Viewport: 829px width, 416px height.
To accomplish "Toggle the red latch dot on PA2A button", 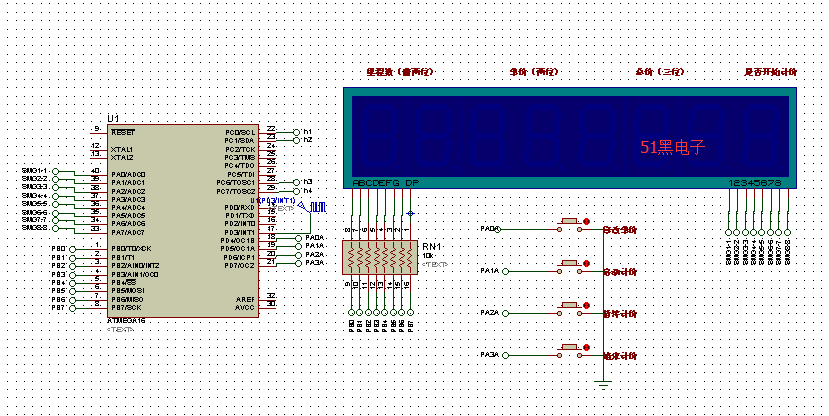I will [x=586, y=306].
